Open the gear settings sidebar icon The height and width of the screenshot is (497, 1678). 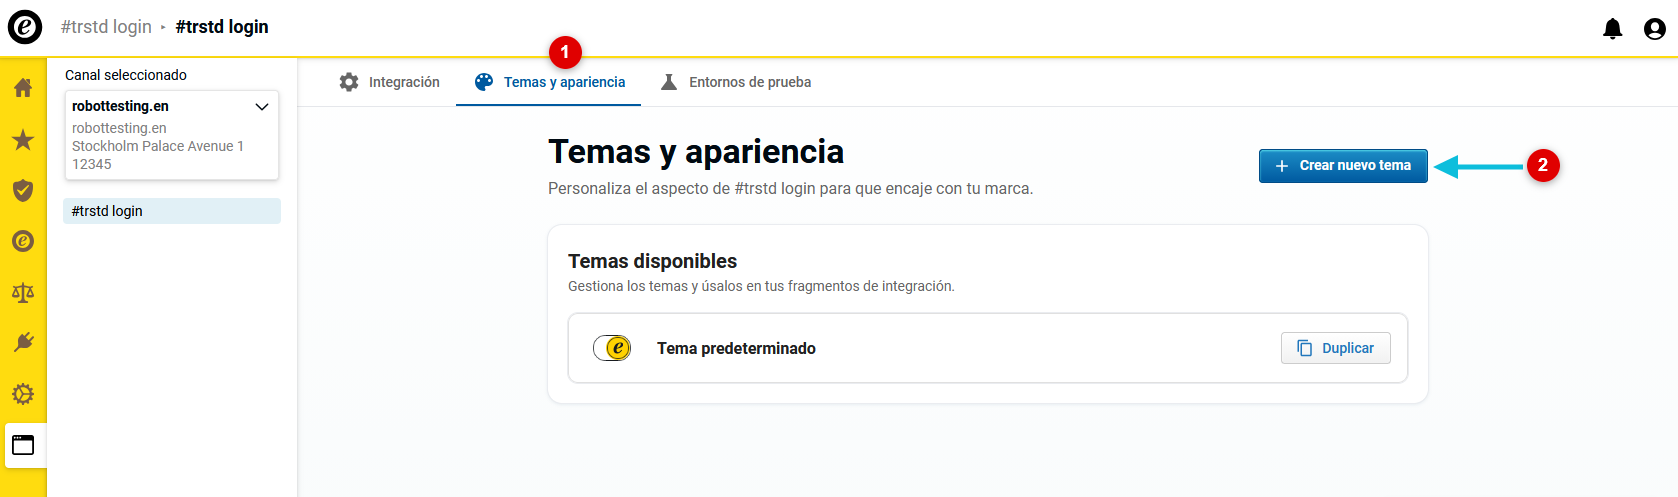tap(23, 394)
